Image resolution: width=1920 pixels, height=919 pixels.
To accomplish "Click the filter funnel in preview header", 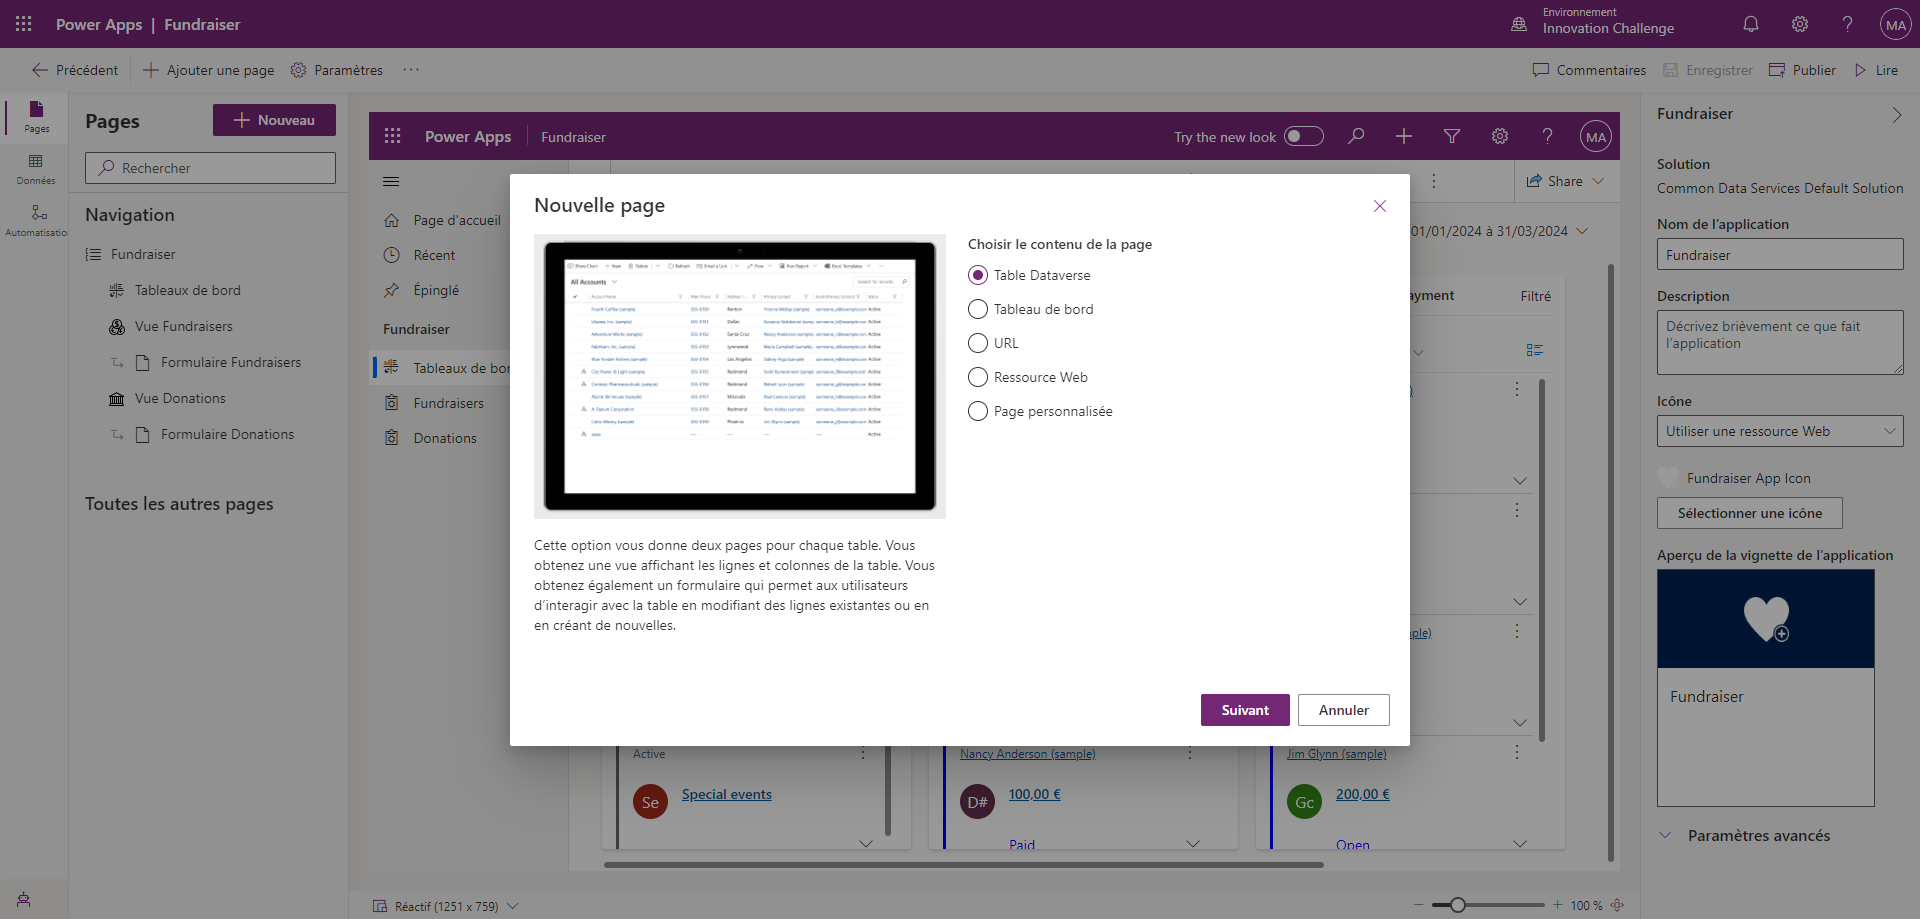I will pos(1452,136).
